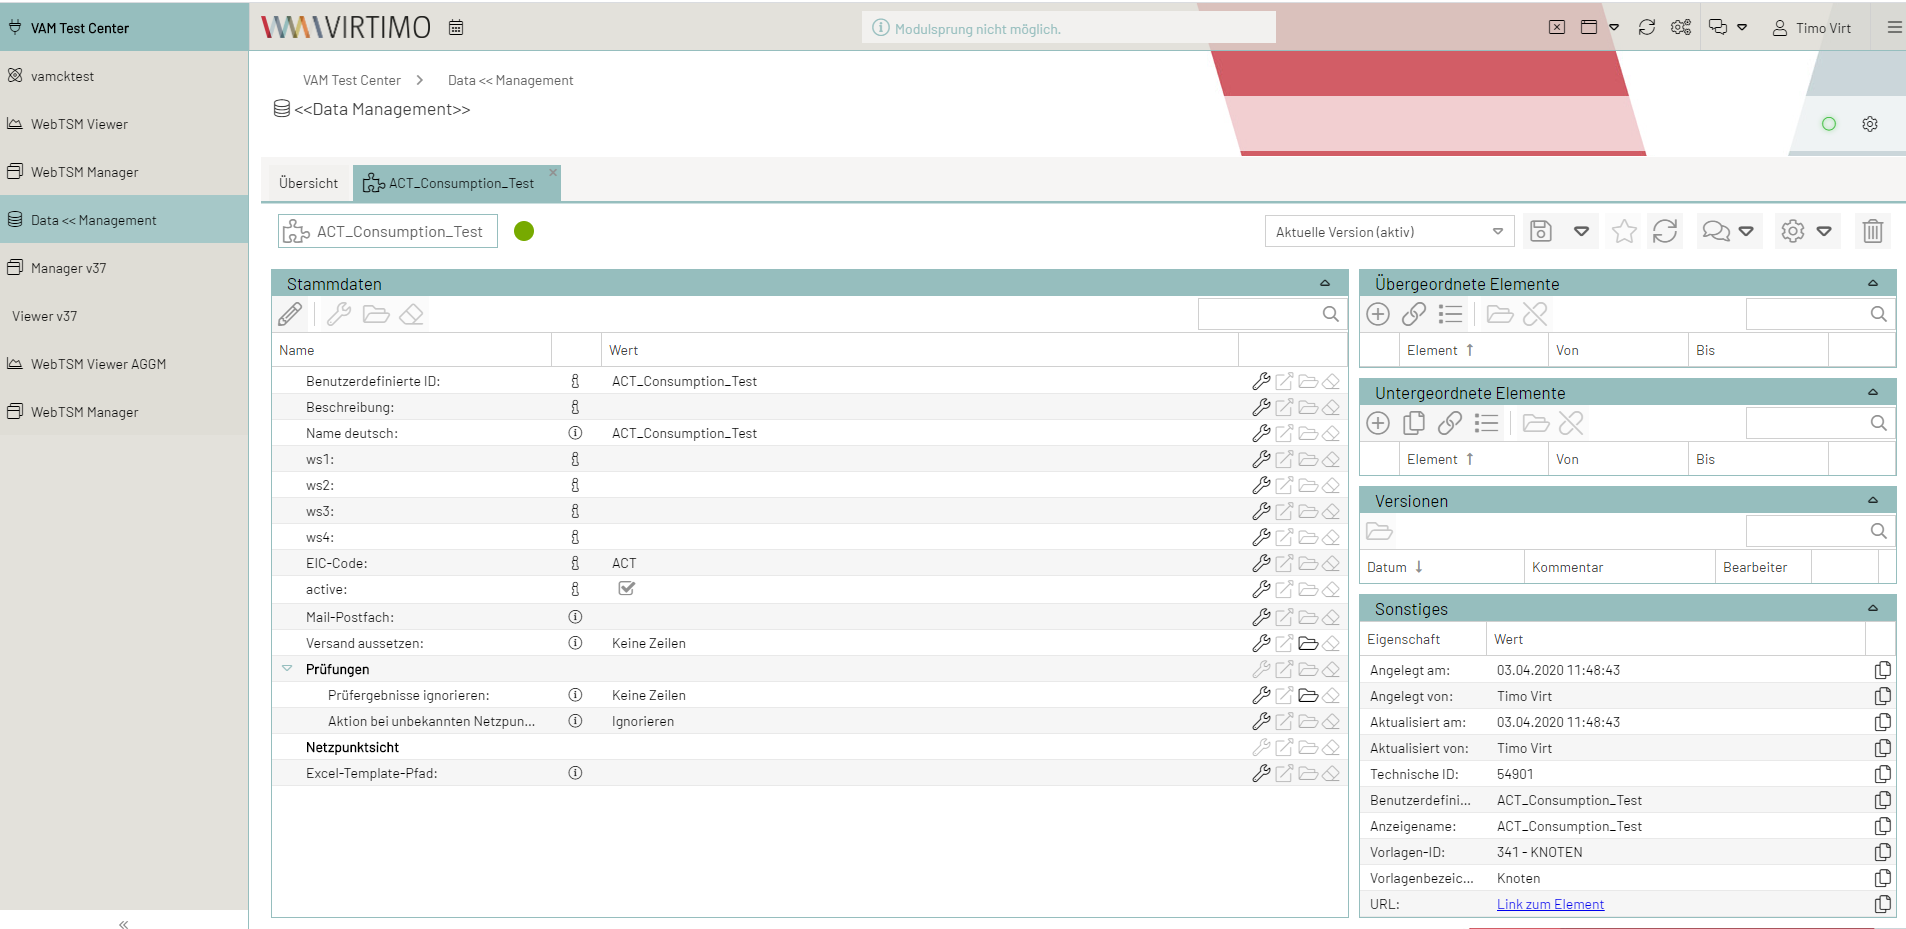The width and height of the screenshot is (1906, 929).
Task: Click link icon in Übergeordnete Elemente toolbar
Action: [x=1414, y=314]
